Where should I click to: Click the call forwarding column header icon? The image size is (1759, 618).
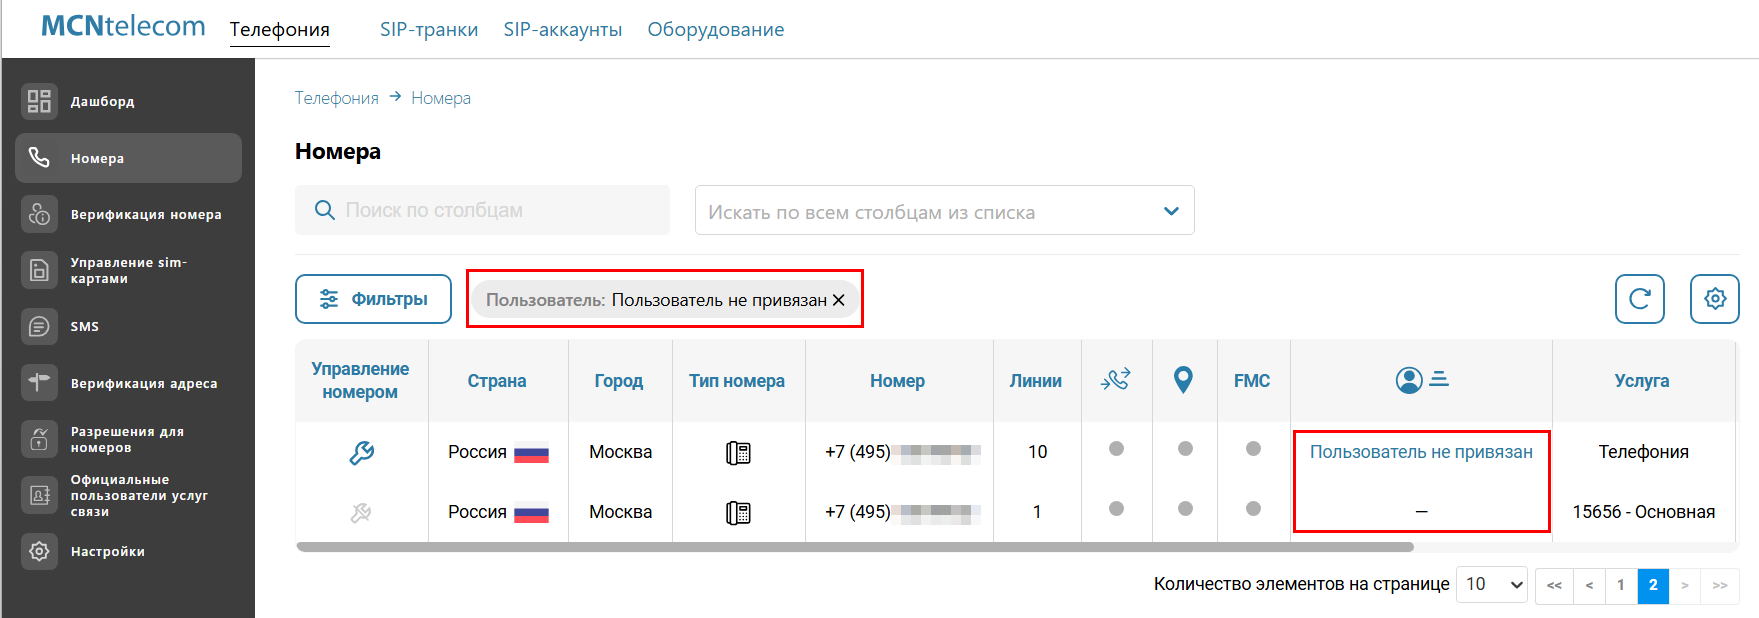click(1116, 380)
